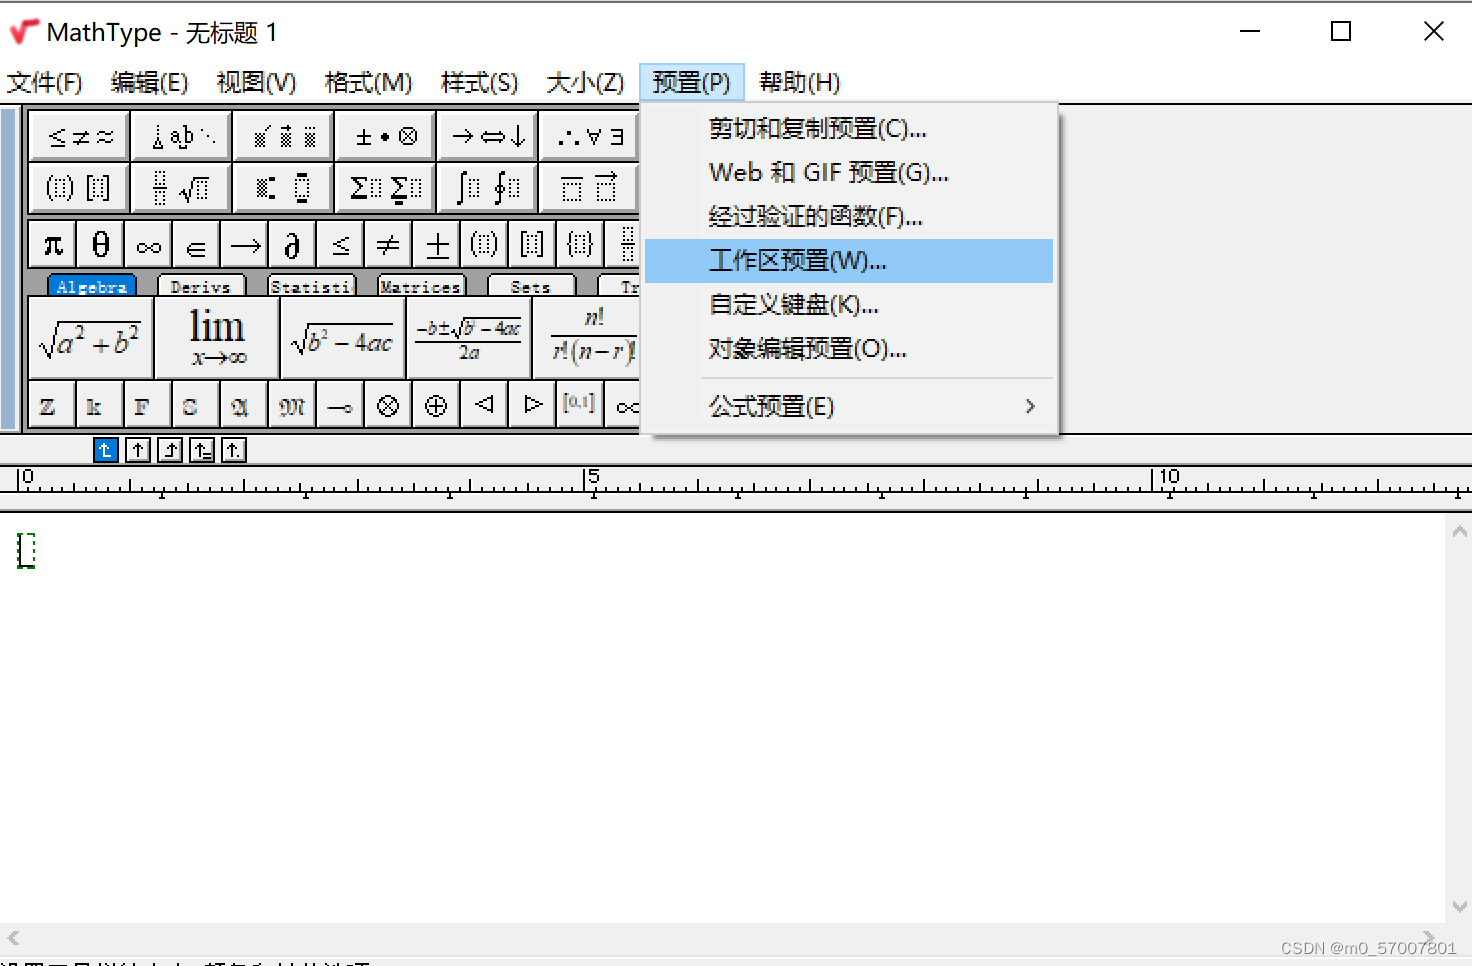1472x966 pixels.
Task: Switch to the Matrices tab
Action: tap(421, 286)
